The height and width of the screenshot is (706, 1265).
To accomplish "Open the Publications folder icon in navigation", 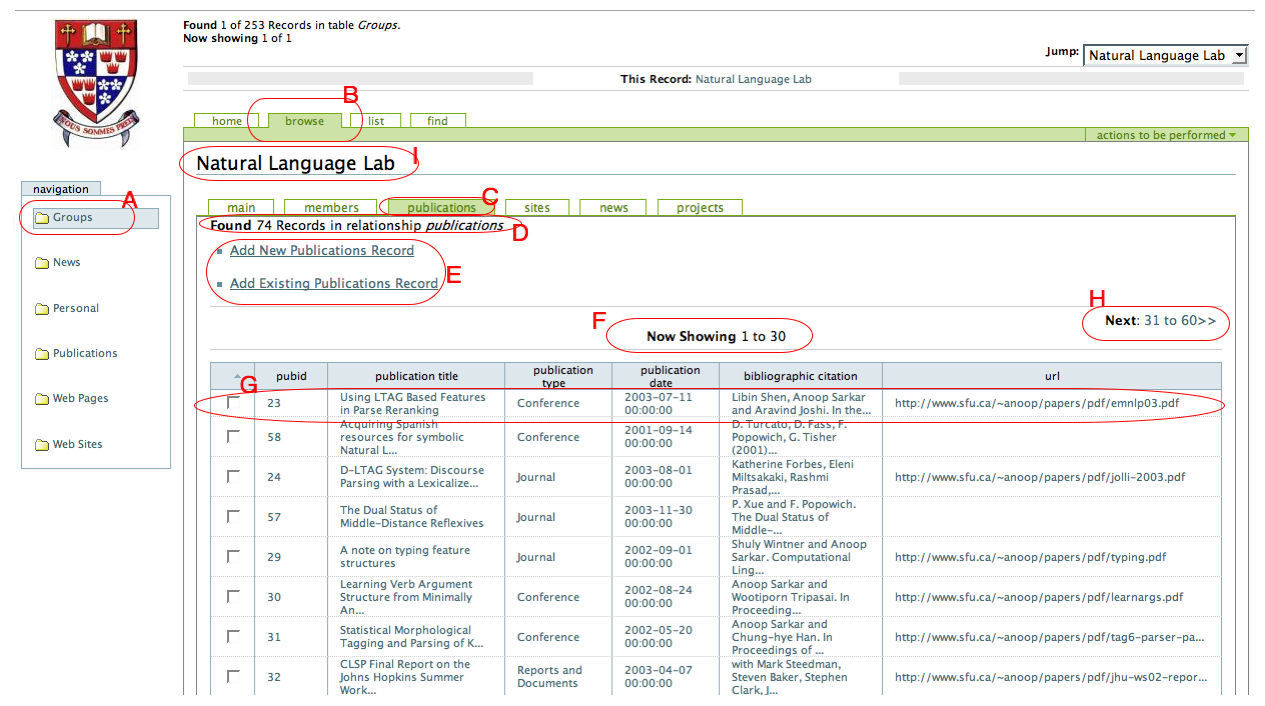I will (42, 354).
